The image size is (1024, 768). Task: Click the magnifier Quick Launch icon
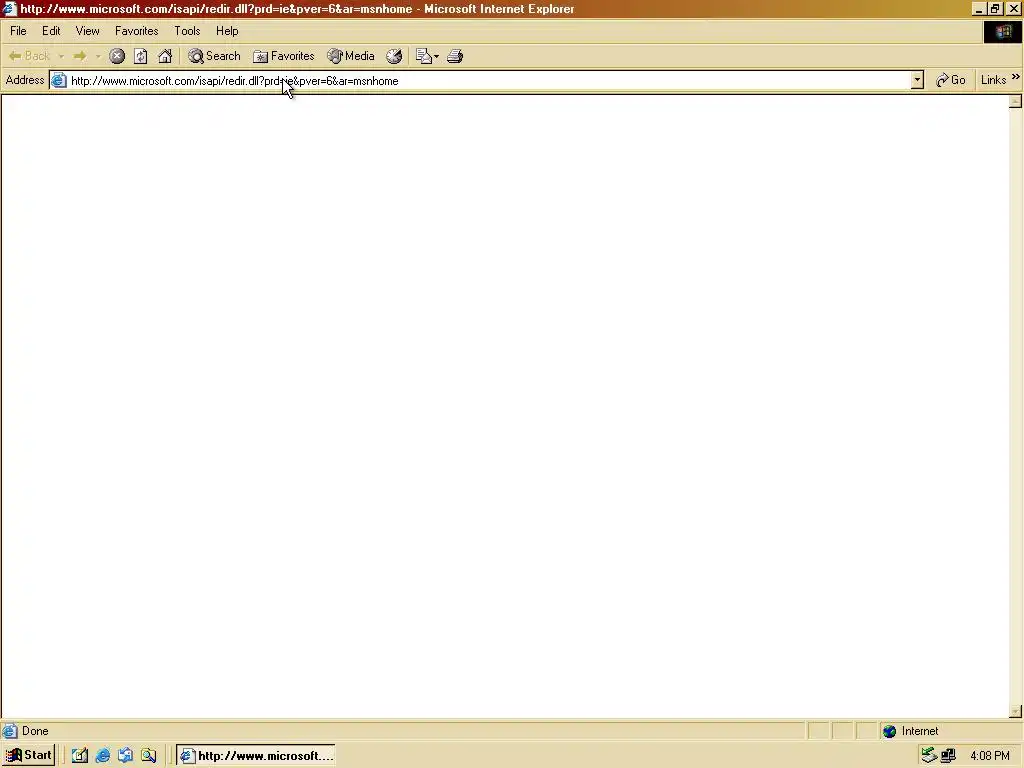coord(149,756)
